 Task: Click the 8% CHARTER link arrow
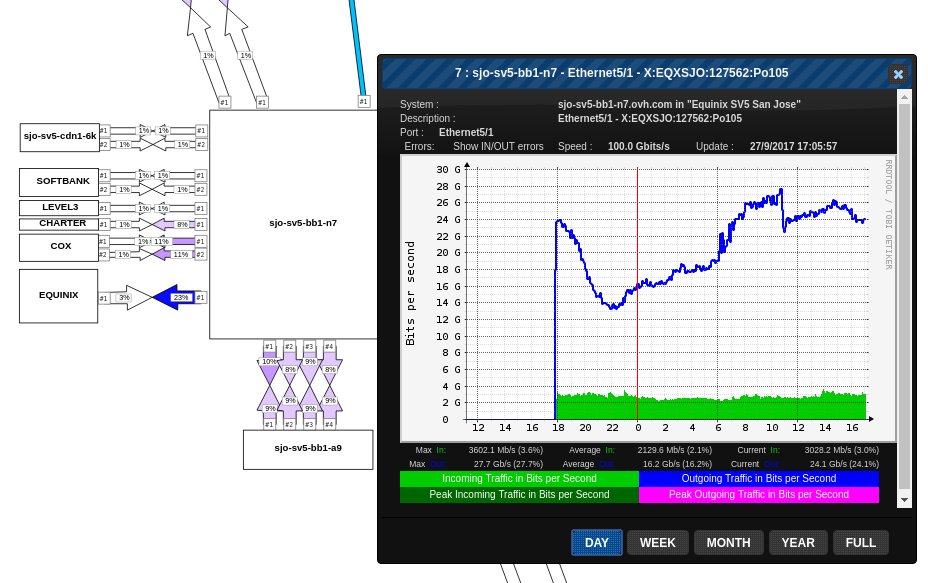pos(173,224)
